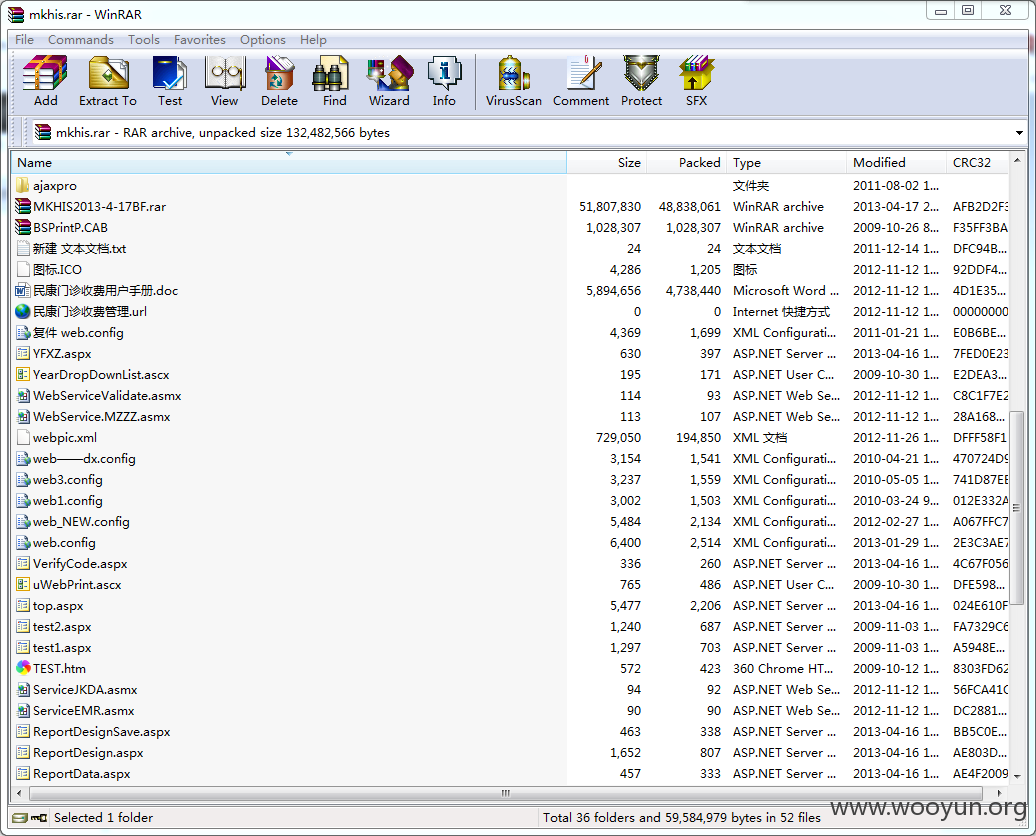Select ServiceJKDA.asmx file
The image size is (1036, 836).
85,689
